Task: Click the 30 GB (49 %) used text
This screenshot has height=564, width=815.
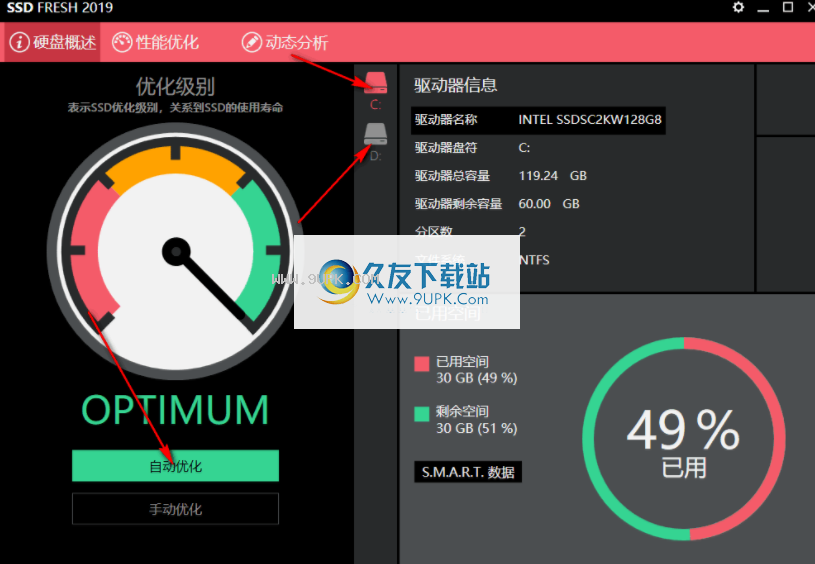Action: pyautogui.click(x=477, y=378)
